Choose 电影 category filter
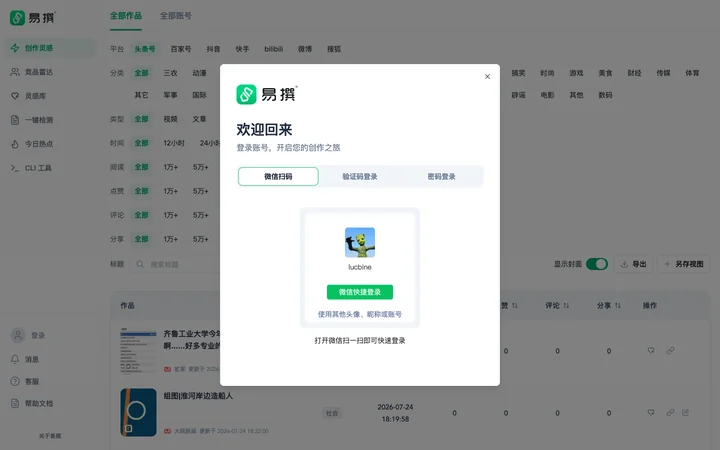The height and width of the screenshot is (450, 720). tap(547, 95)
